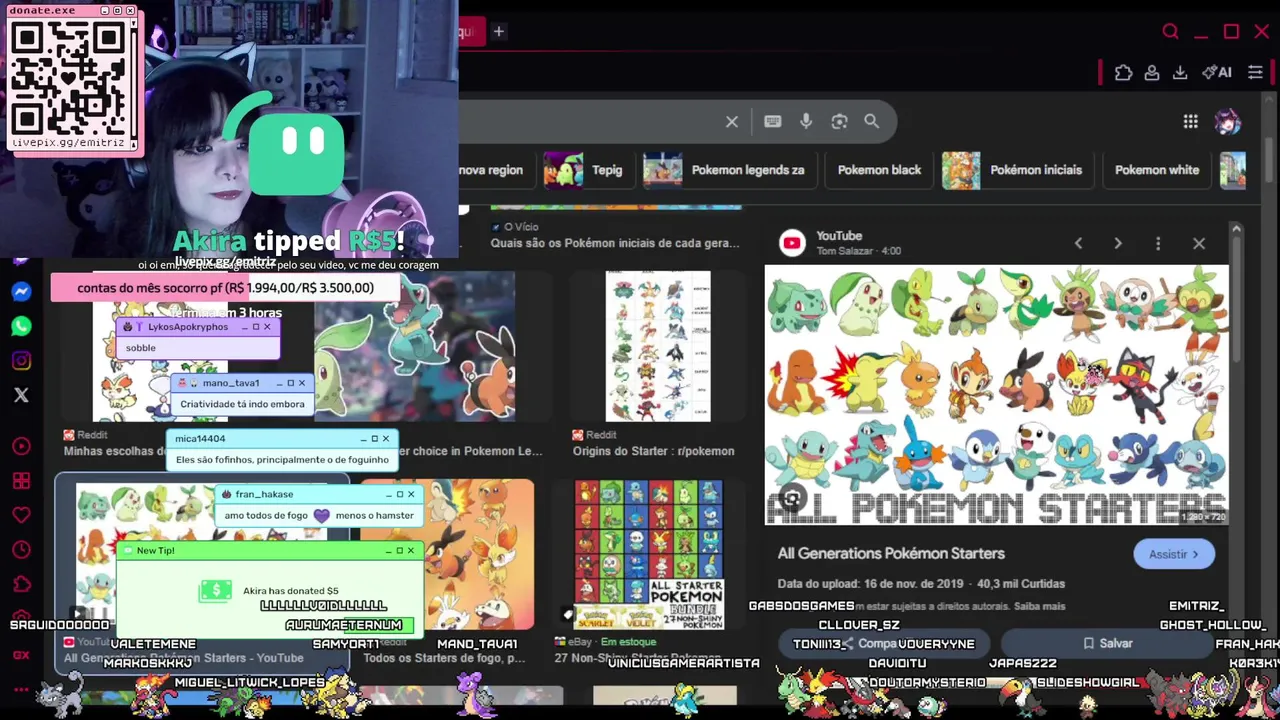Open the browser extensions puzzle icon
Image resolution: width=1280 pixels, height=720 pixels.
point(1123,72)
